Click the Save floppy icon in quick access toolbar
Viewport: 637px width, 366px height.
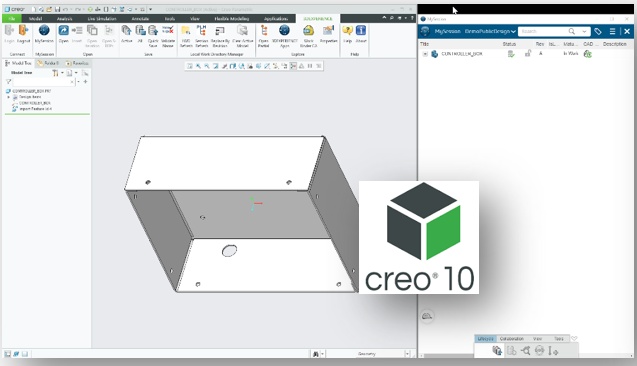57,9
